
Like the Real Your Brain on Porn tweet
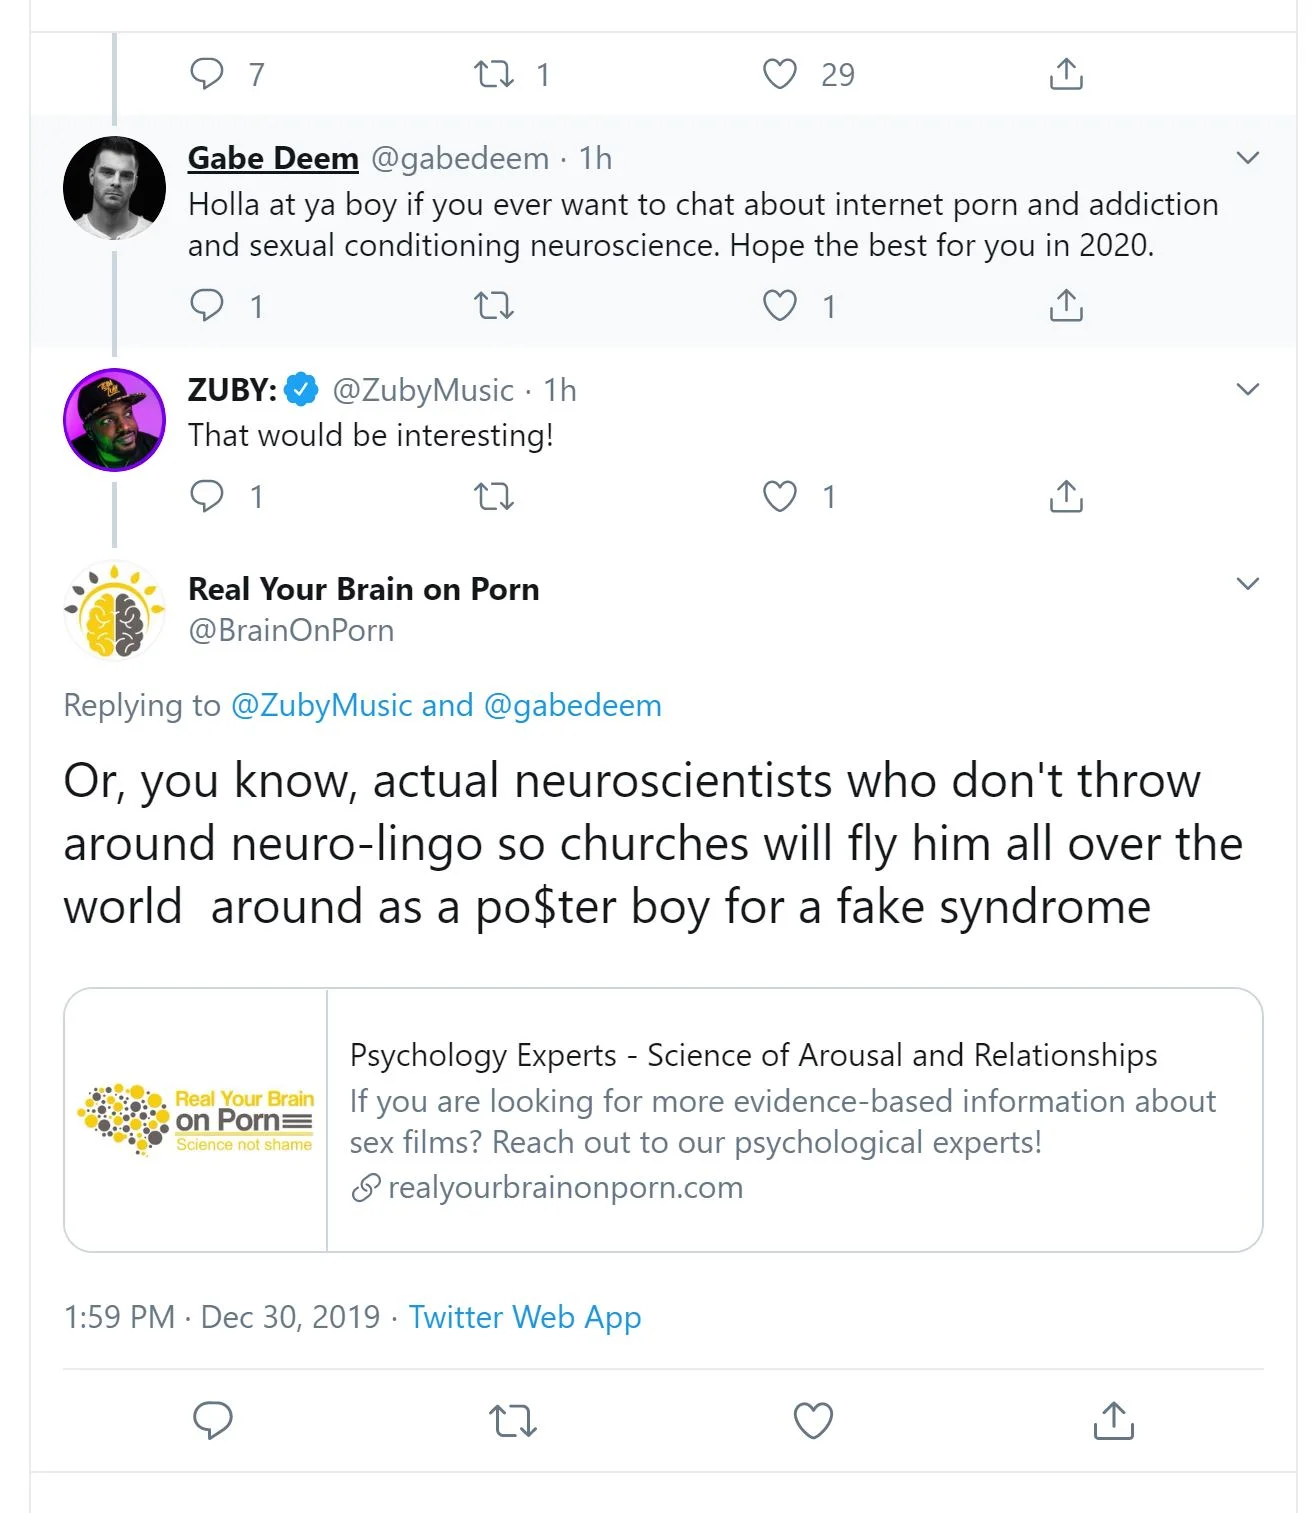(812, 1420)
